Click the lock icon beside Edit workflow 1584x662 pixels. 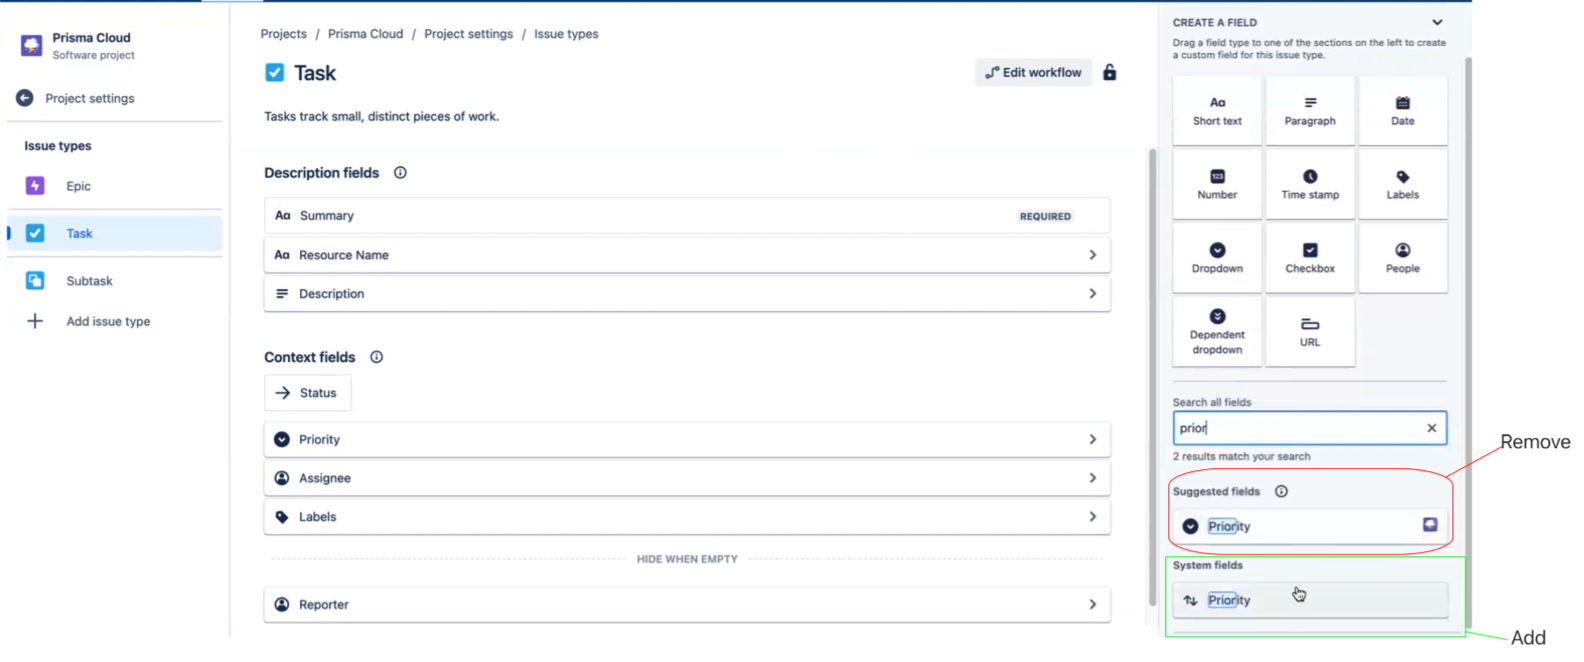[x=1109, y=72]
